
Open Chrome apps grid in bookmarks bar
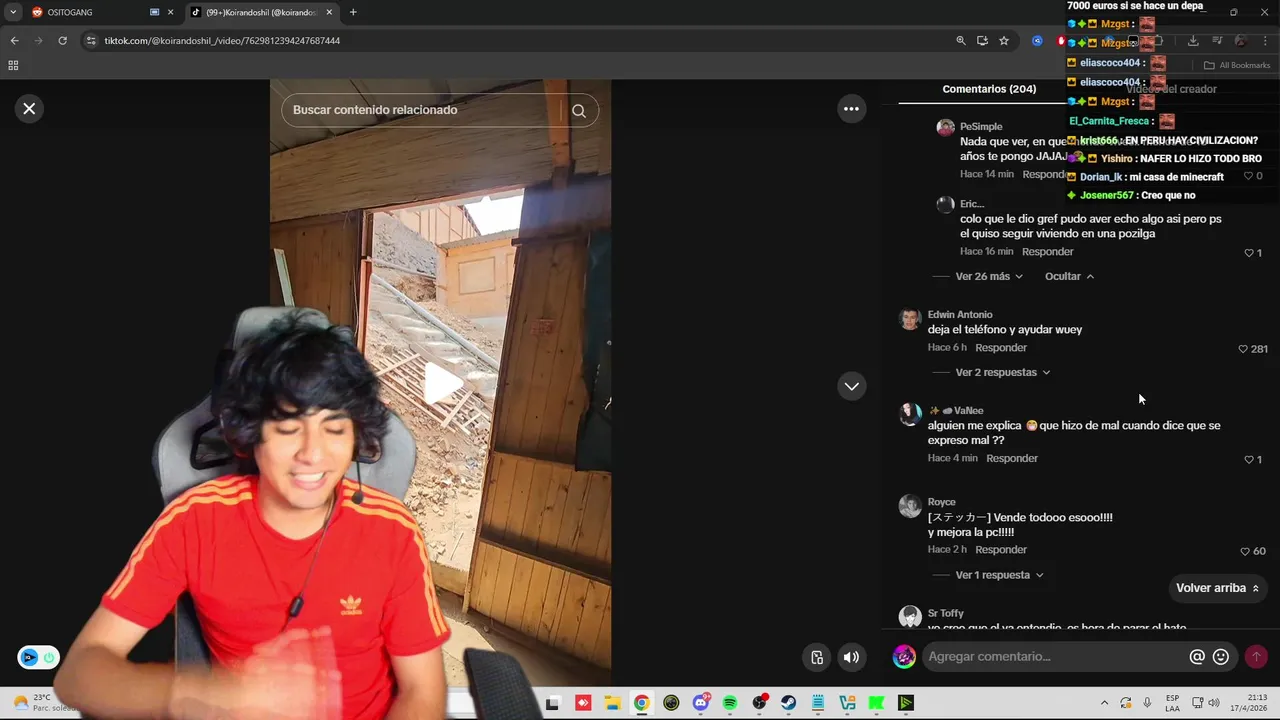point(13,65)
